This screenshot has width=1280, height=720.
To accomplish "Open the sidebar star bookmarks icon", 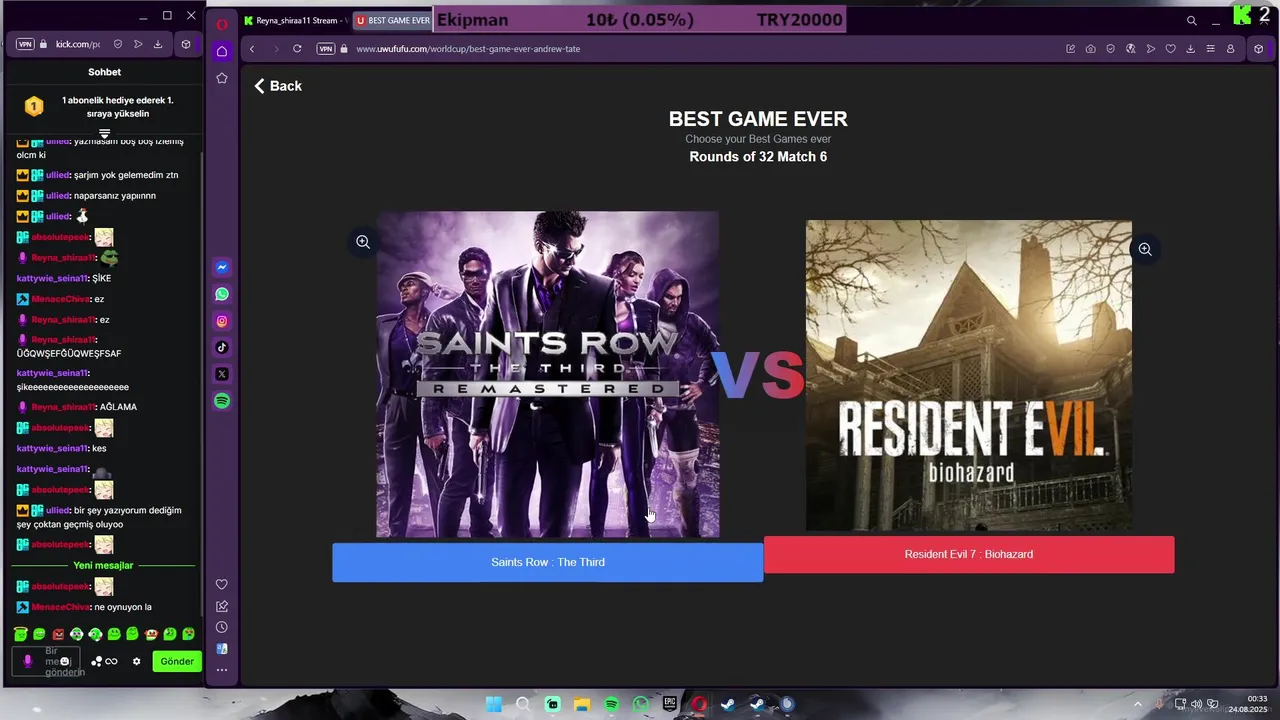I will (x=222, y=78).
